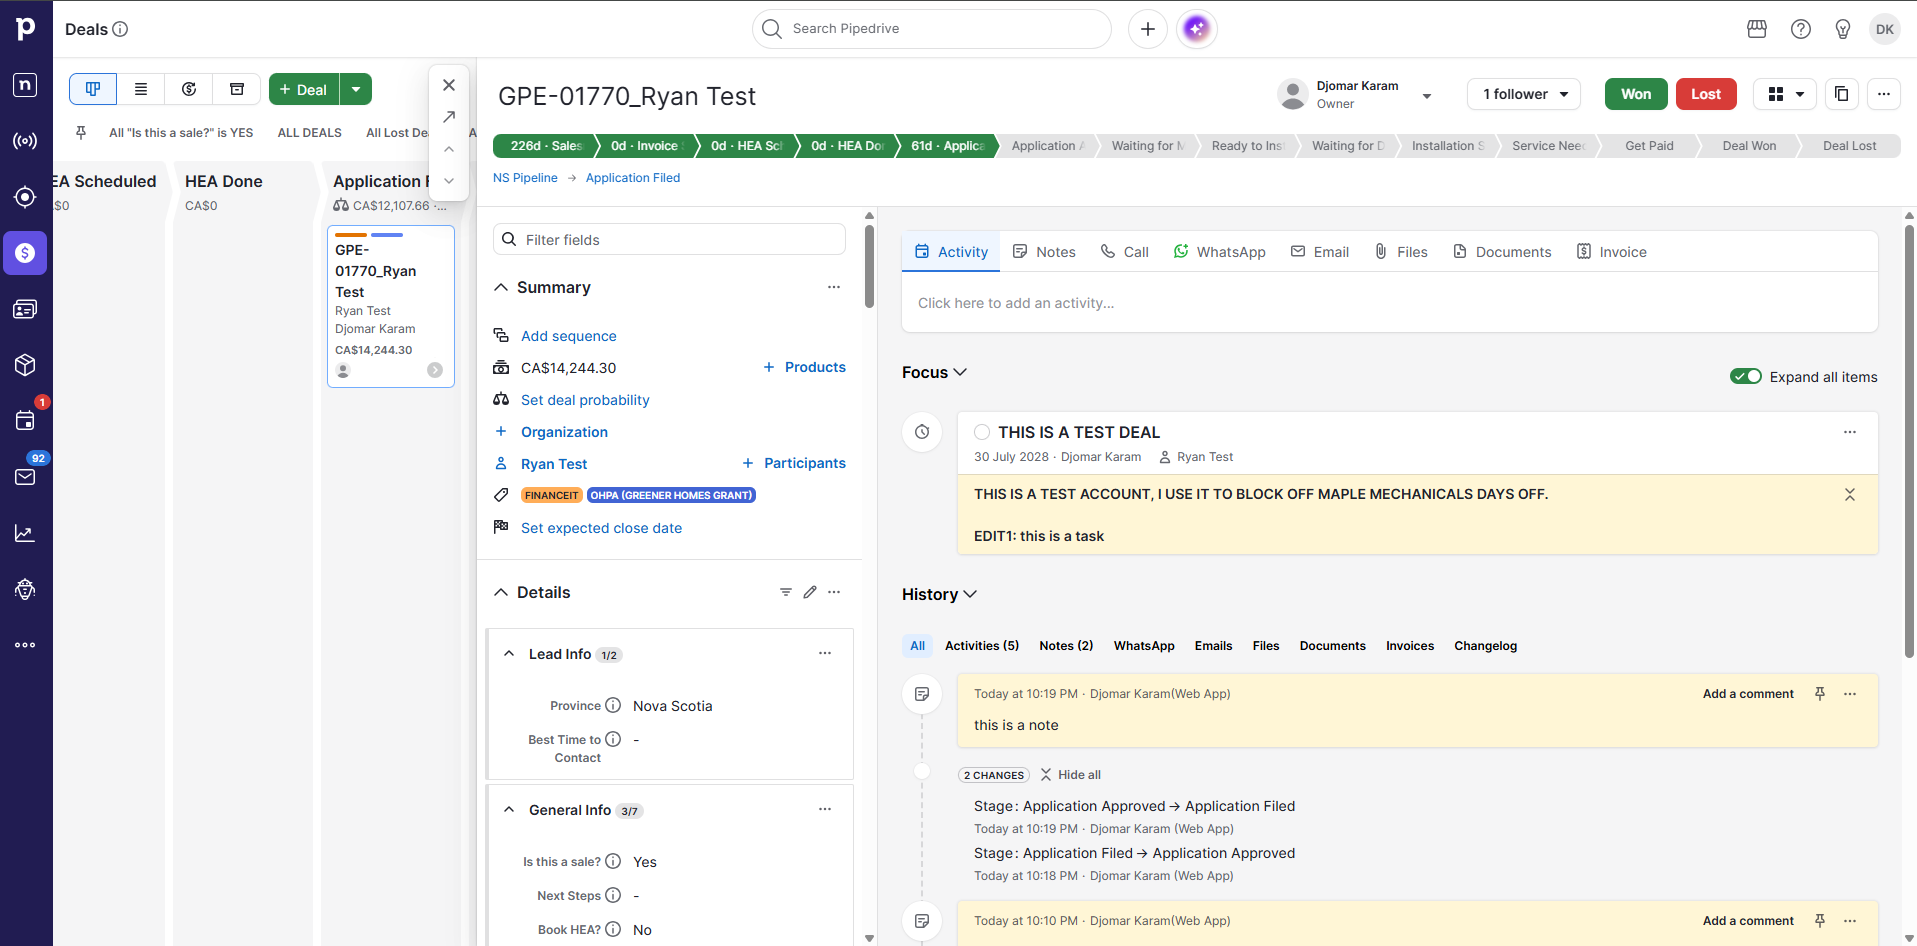Close the deal detail panel
Image resolution: width=1917 pixels, height=946 pixels.
(449, 85)
